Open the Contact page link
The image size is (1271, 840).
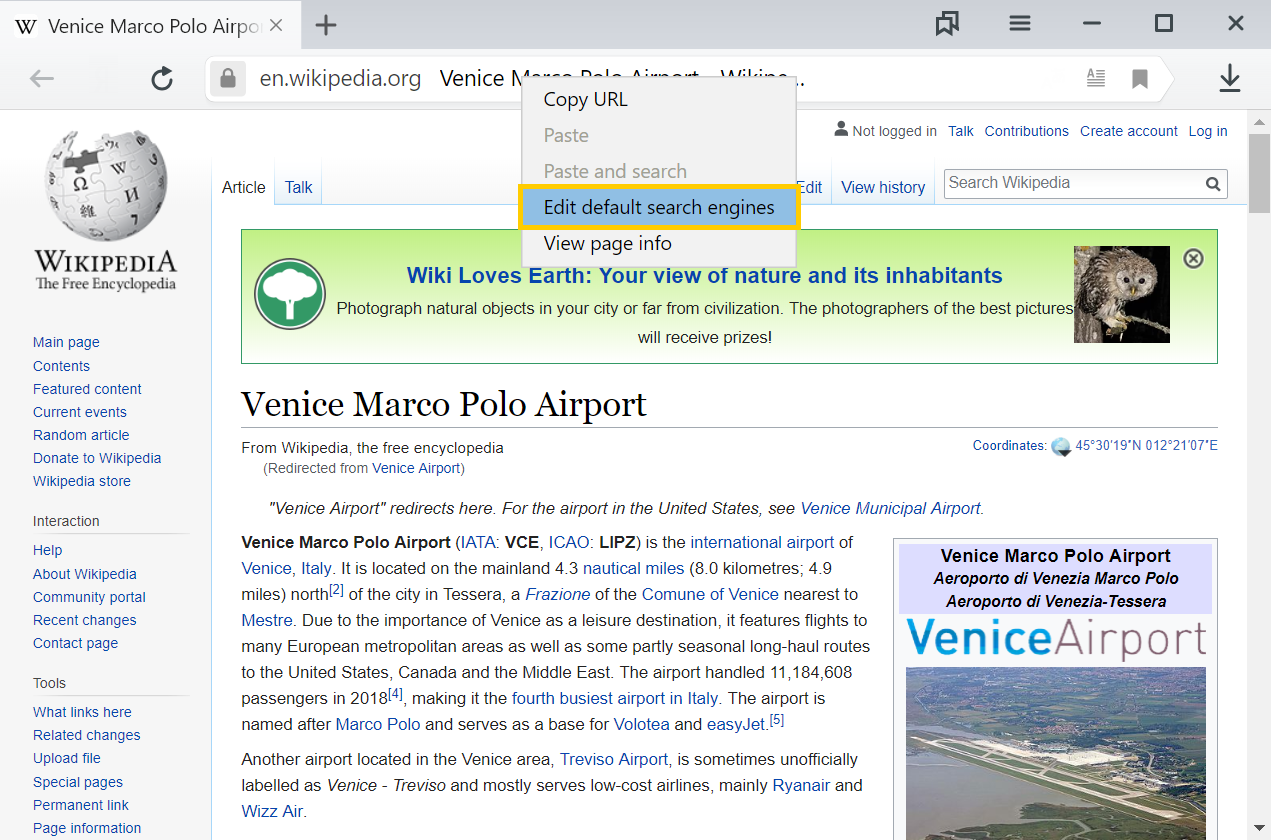(75, 643)
